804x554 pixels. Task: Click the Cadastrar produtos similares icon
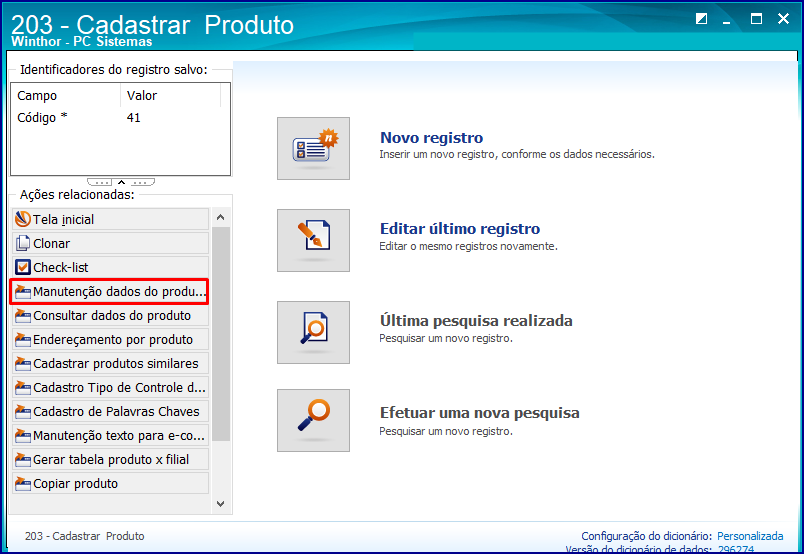point(23,363)
